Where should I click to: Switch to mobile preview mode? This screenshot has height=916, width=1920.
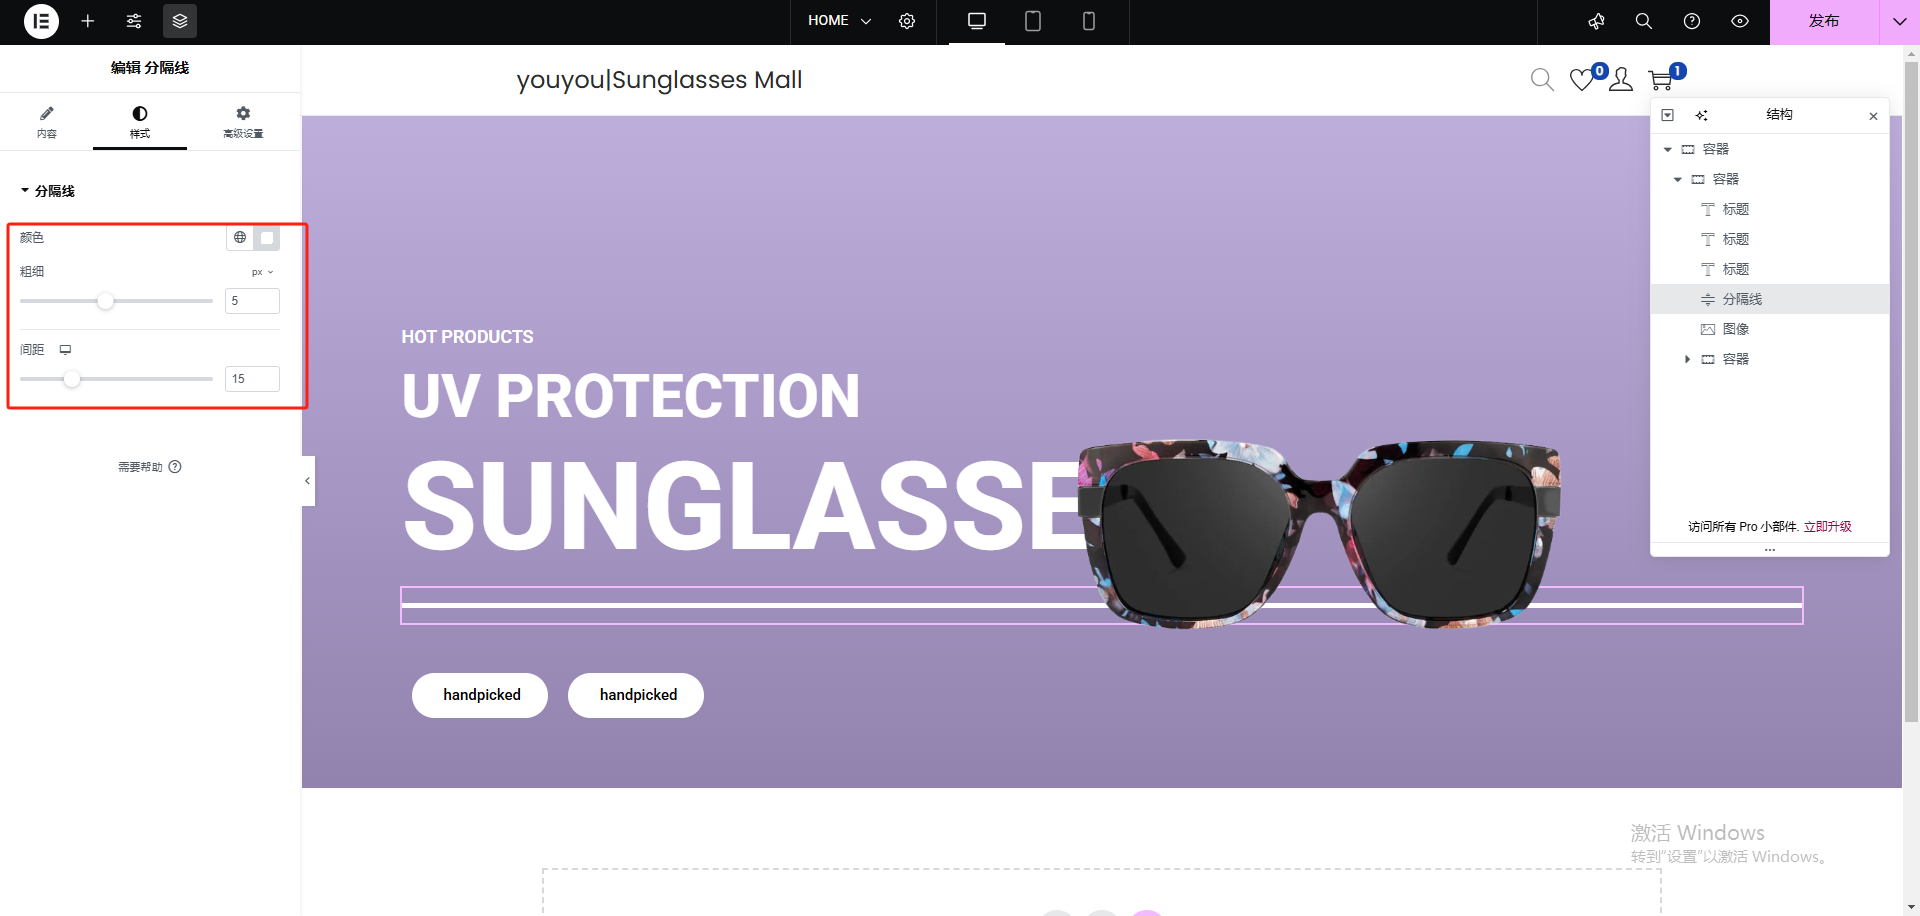tap(1089, 21)
